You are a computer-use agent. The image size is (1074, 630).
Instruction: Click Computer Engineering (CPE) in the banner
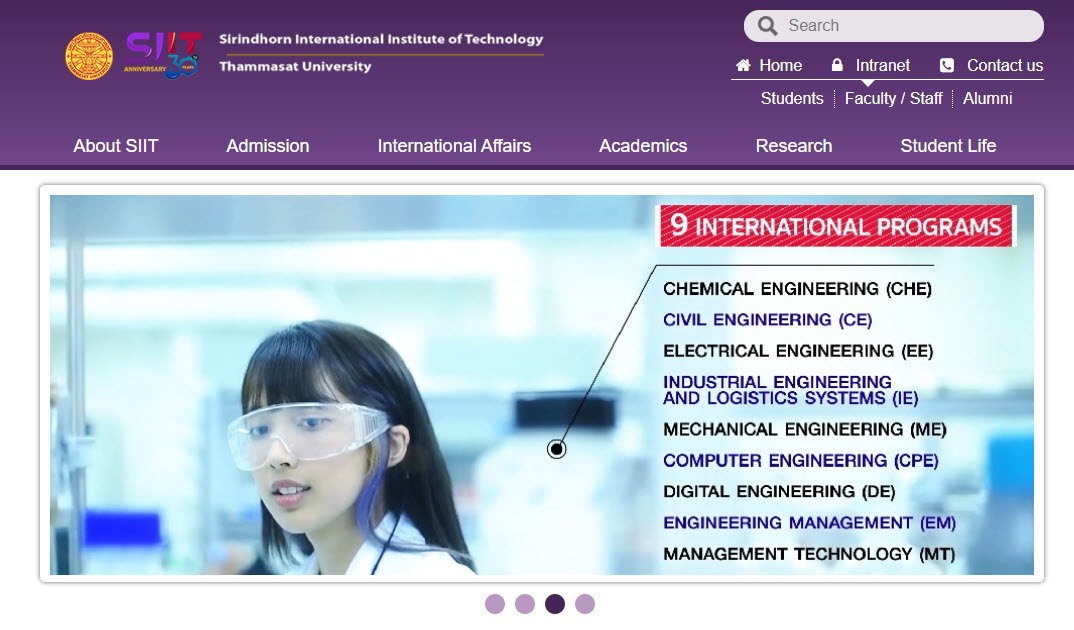tap(801, 461)
